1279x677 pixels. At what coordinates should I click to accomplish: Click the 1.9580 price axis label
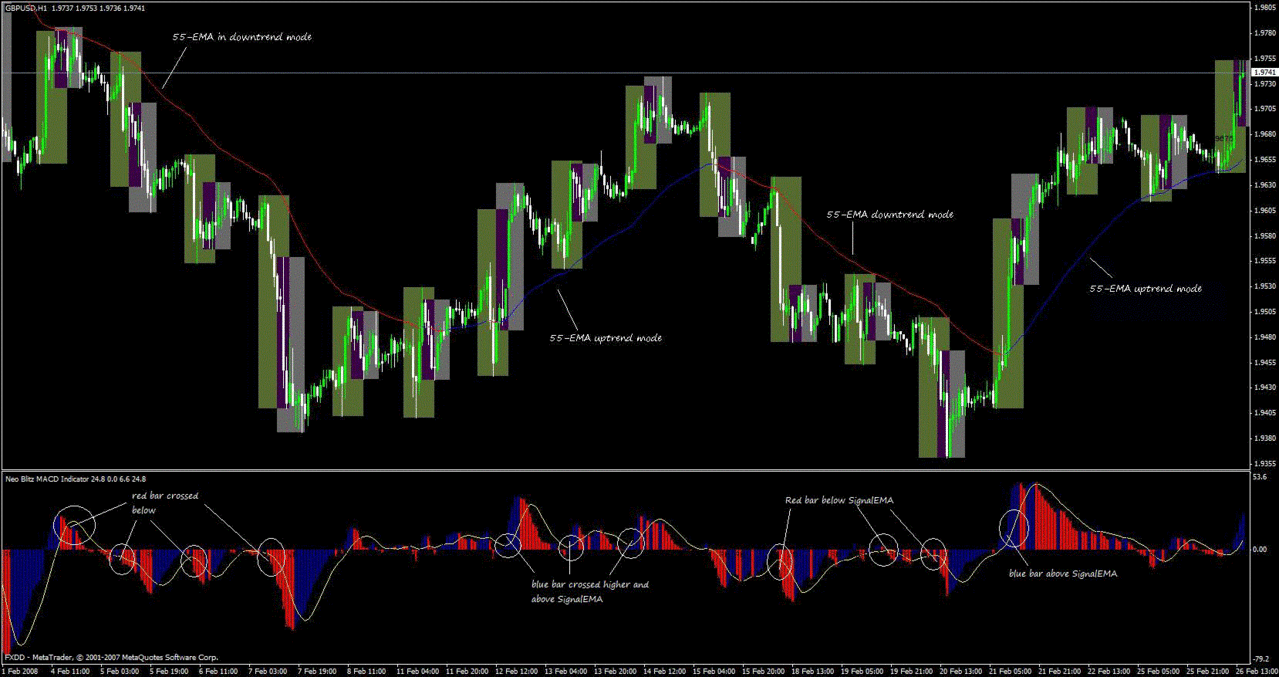1264,236
